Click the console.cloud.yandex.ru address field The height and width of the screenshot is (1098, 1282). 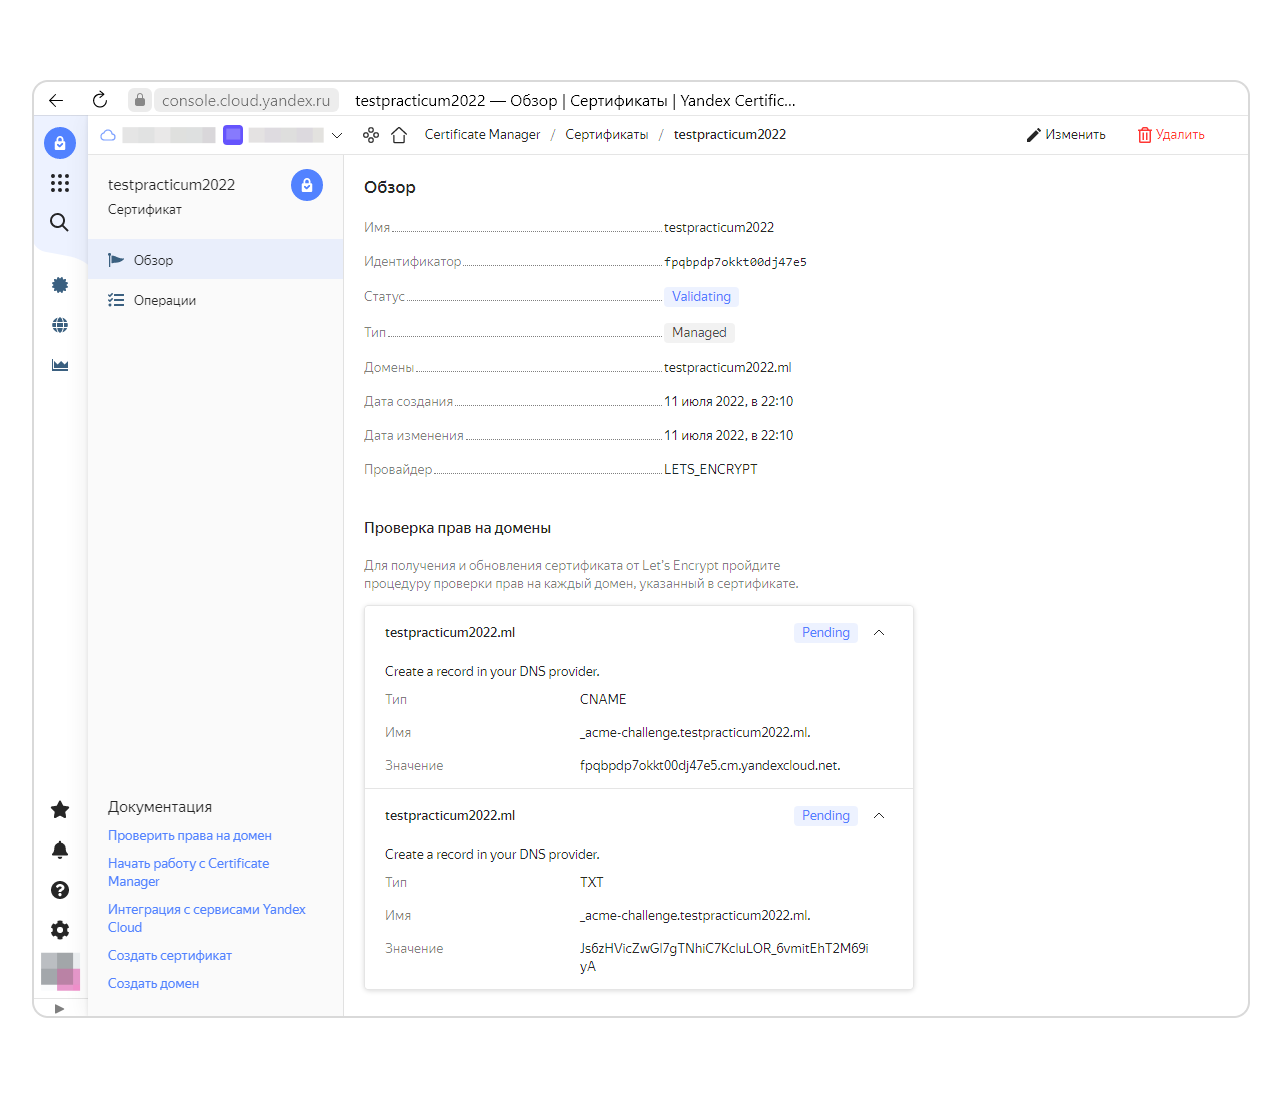(246, 100)
